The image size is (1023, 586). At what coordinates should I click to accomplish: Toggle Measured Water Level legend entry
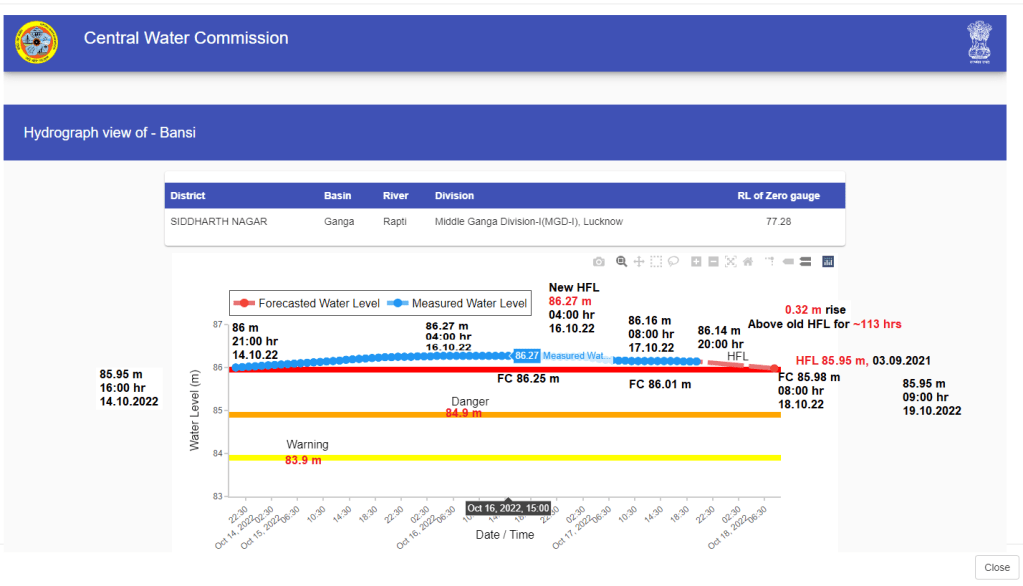click(459, 303)
